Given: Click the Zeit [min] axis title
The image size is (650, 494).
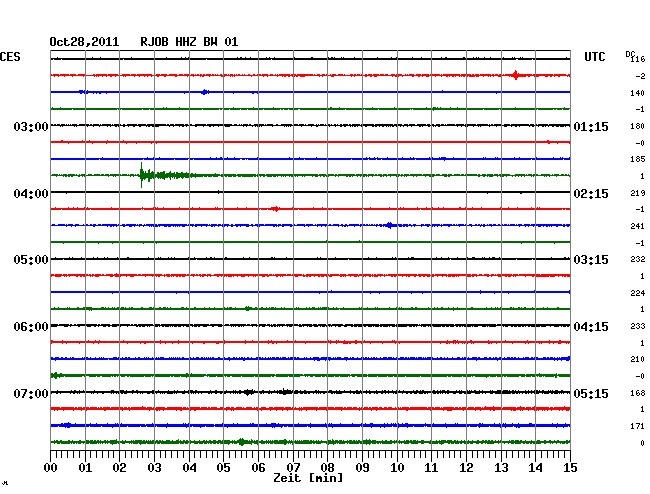Looking at the screenshot, I should tap(308, 478).
